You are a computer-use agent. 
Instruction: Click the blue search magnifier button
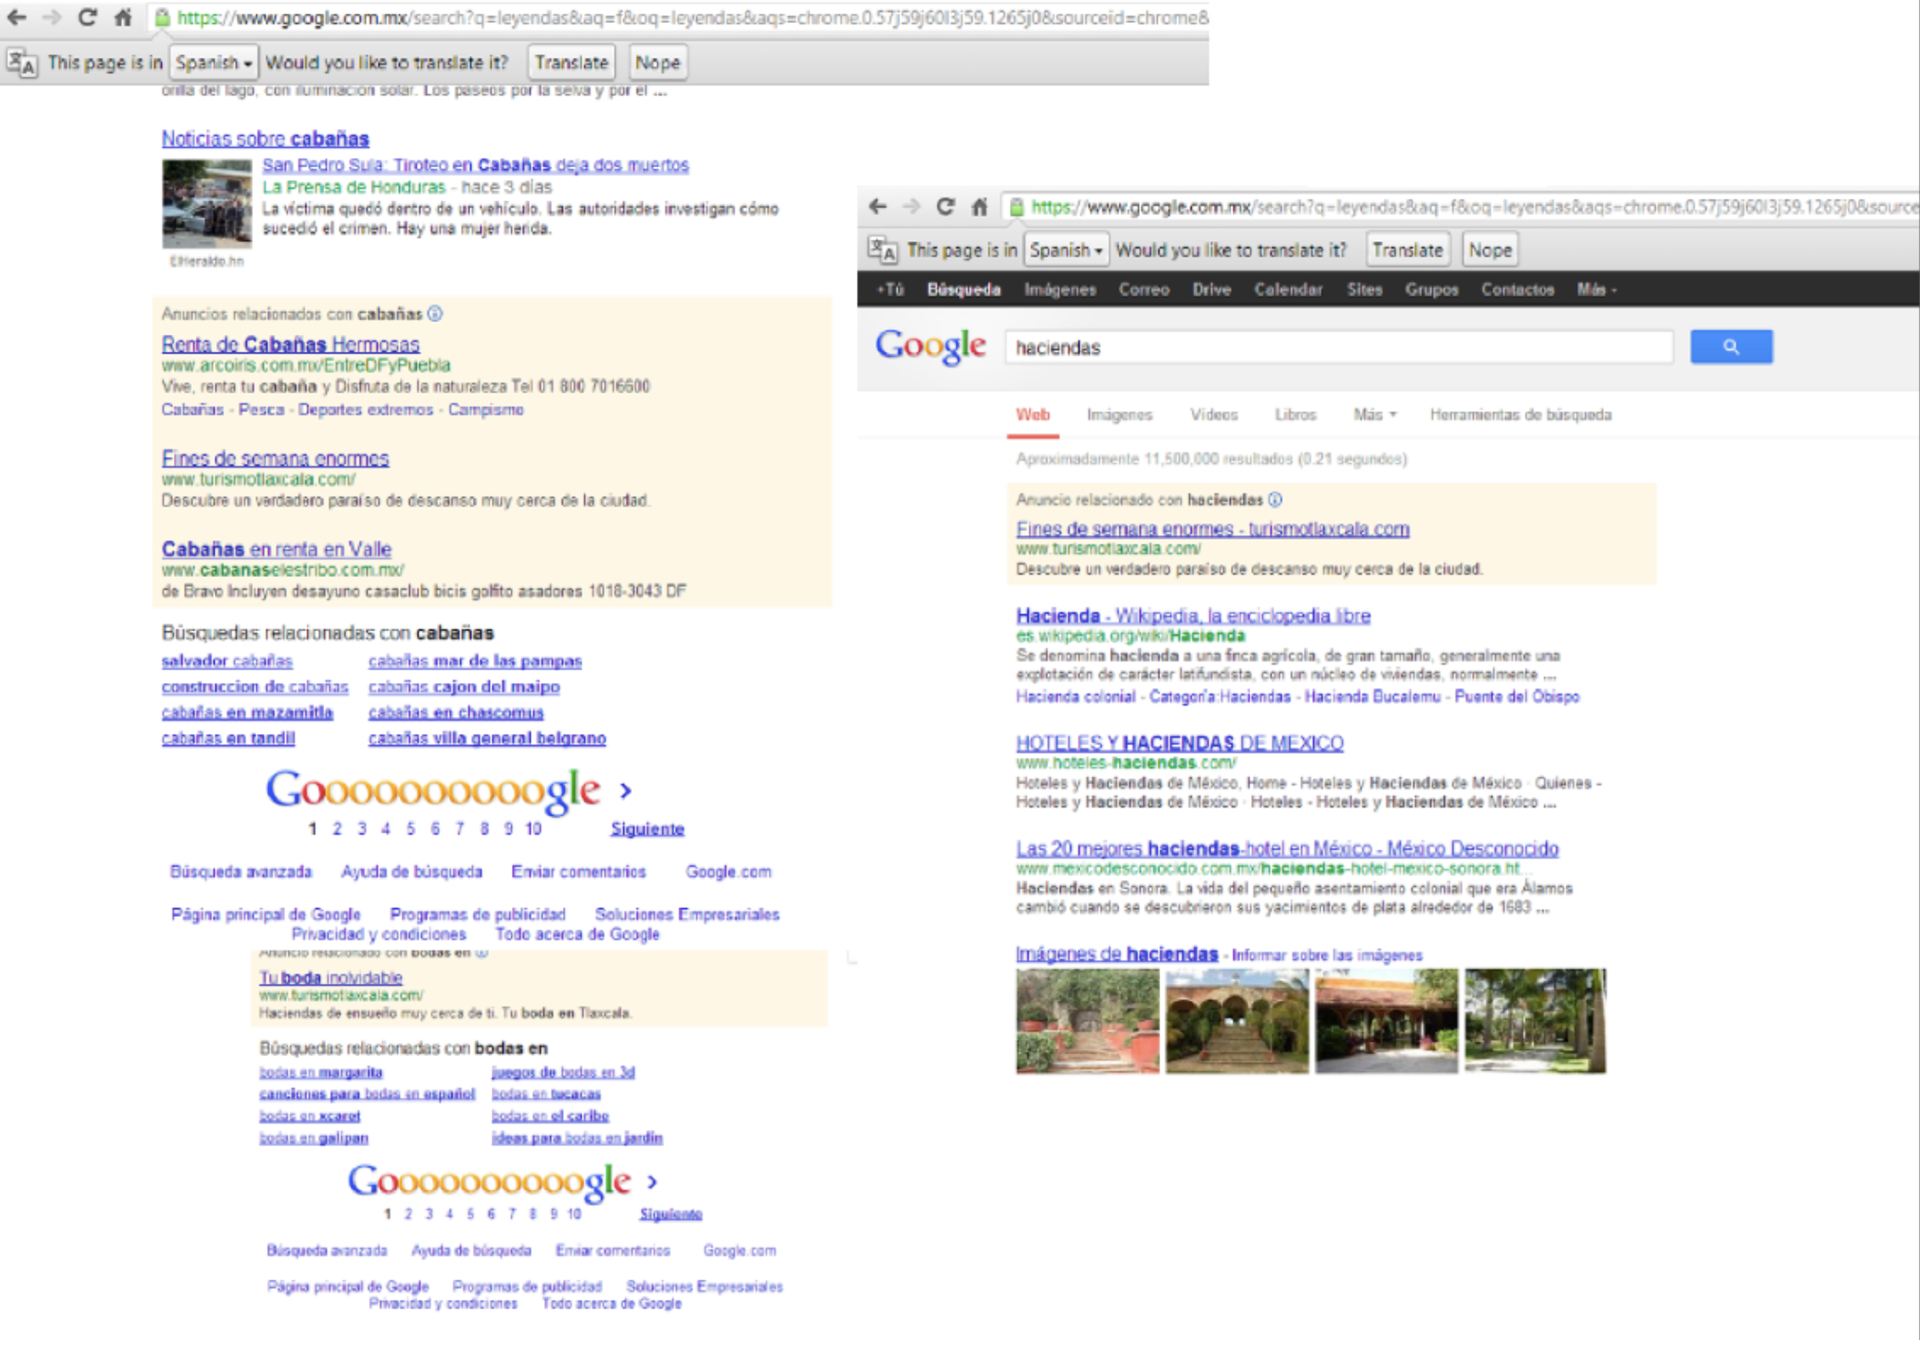pyautogui.click(x=1731, y=347)
